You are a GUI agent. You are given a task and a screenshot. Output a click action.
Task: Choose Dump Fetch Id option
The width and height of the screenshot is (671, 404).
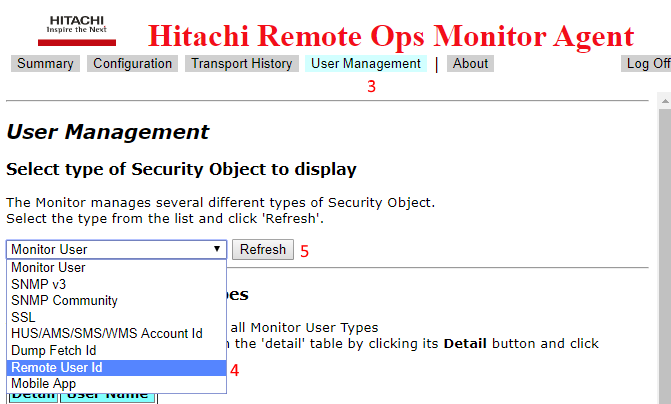pos(116,351)
